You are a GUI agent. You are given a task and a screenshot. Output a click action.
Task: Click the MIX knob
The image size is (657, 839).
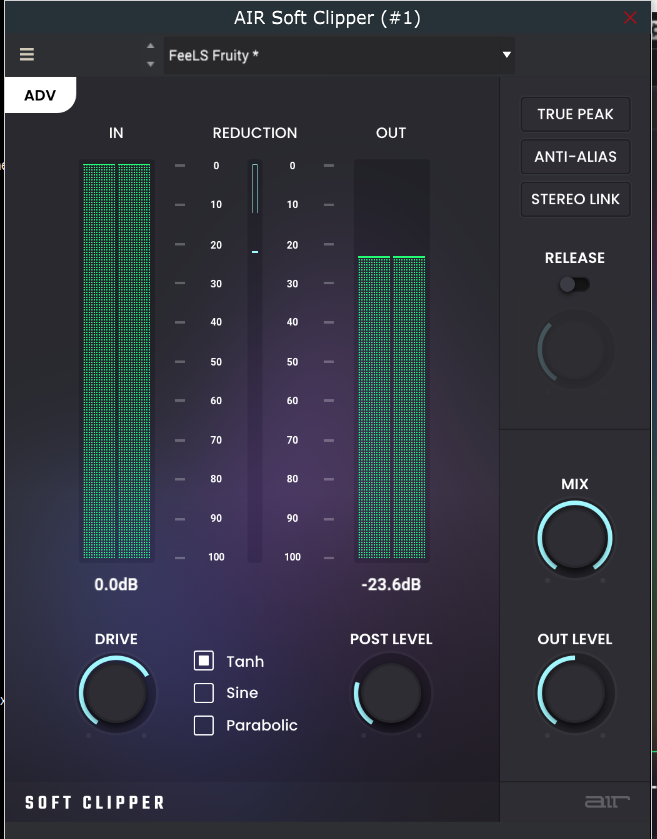click(x=575, y=539)
